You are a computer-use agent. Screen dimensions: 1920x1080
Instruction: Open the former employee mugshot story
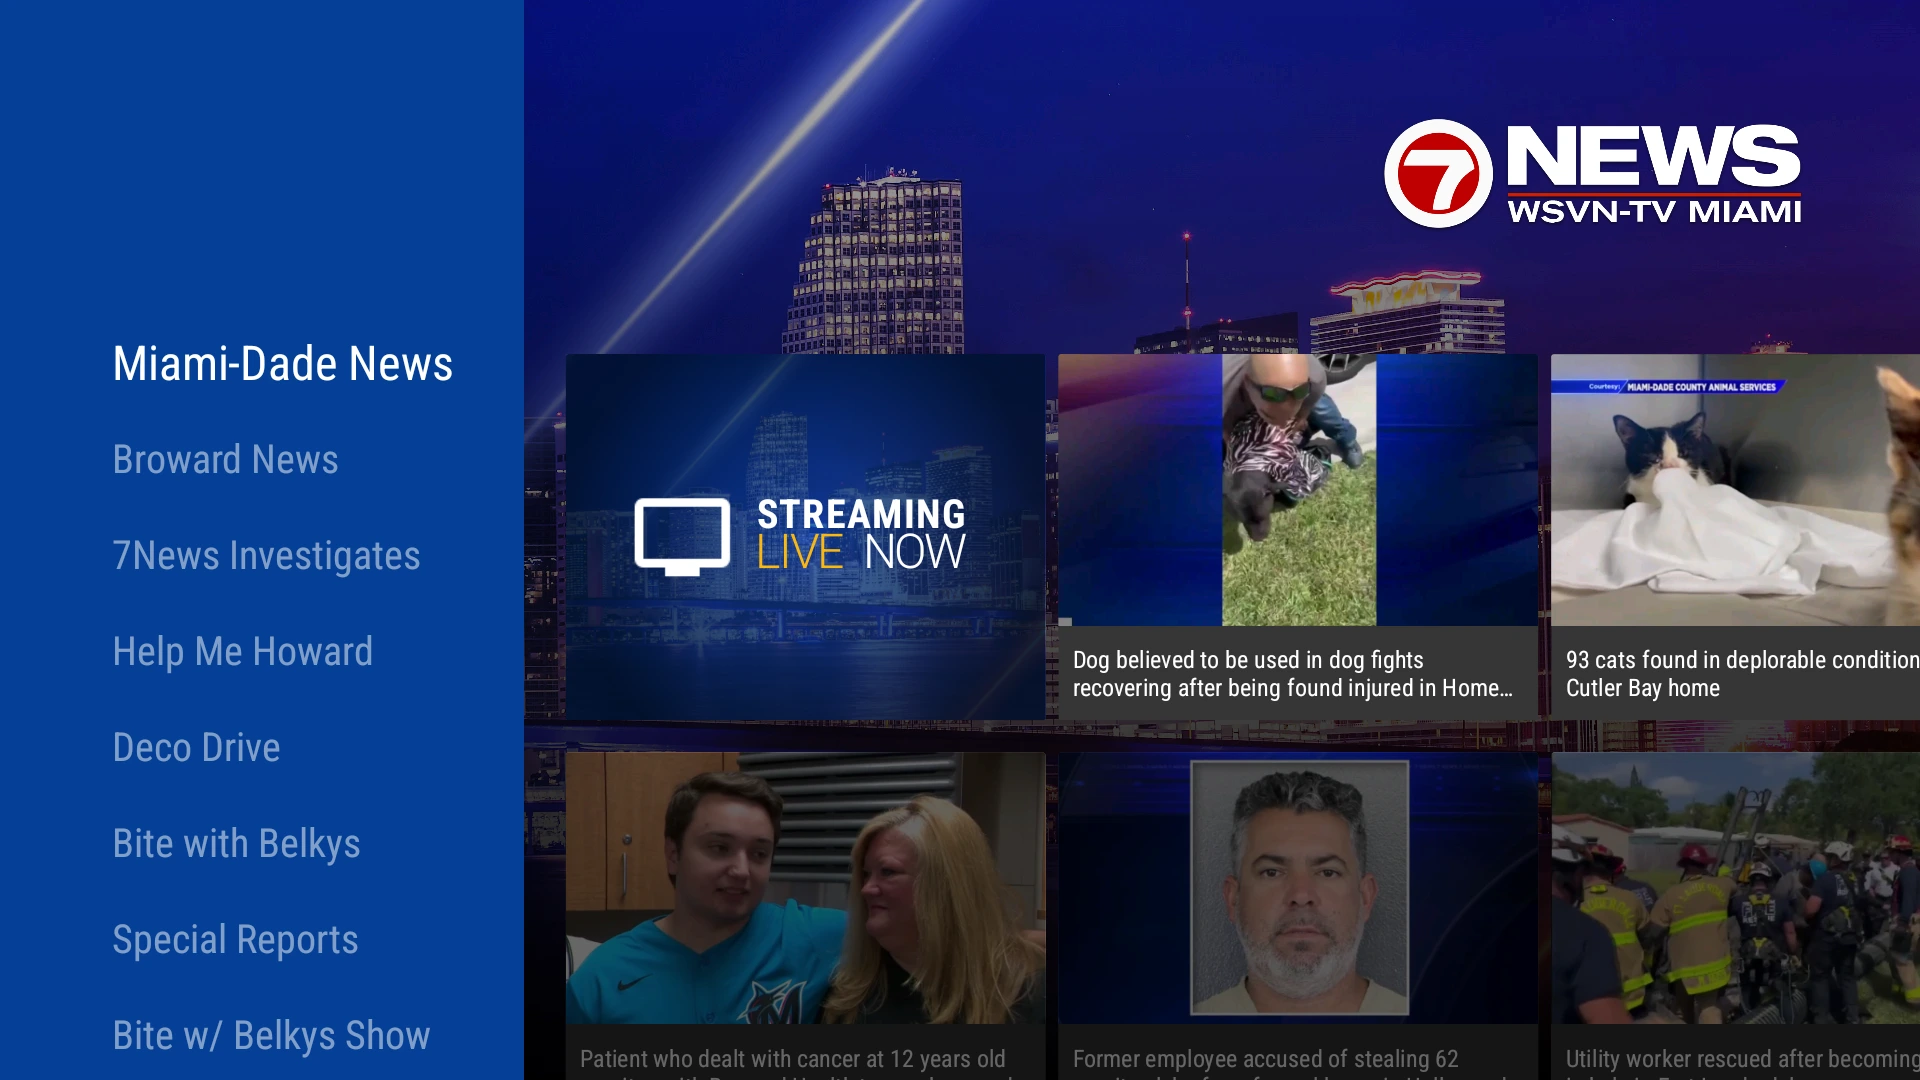pos(1298,888)
